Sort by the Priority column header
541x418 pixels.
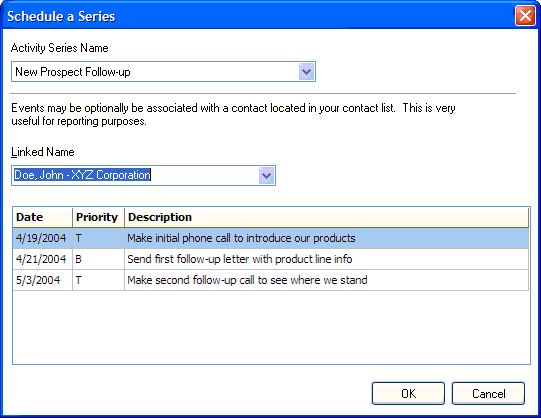coord(98,217)
